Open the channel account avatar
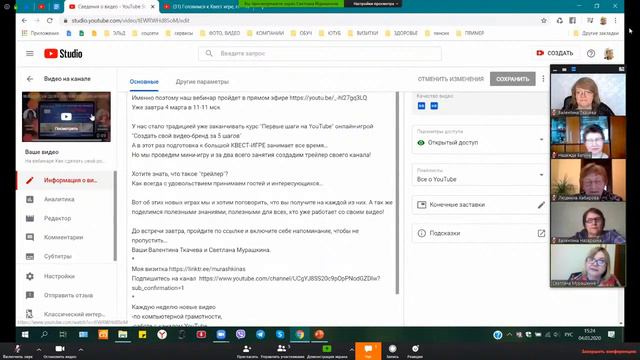Screen dimensions: 640x360 pyautogui.click(x=609, y=53)
